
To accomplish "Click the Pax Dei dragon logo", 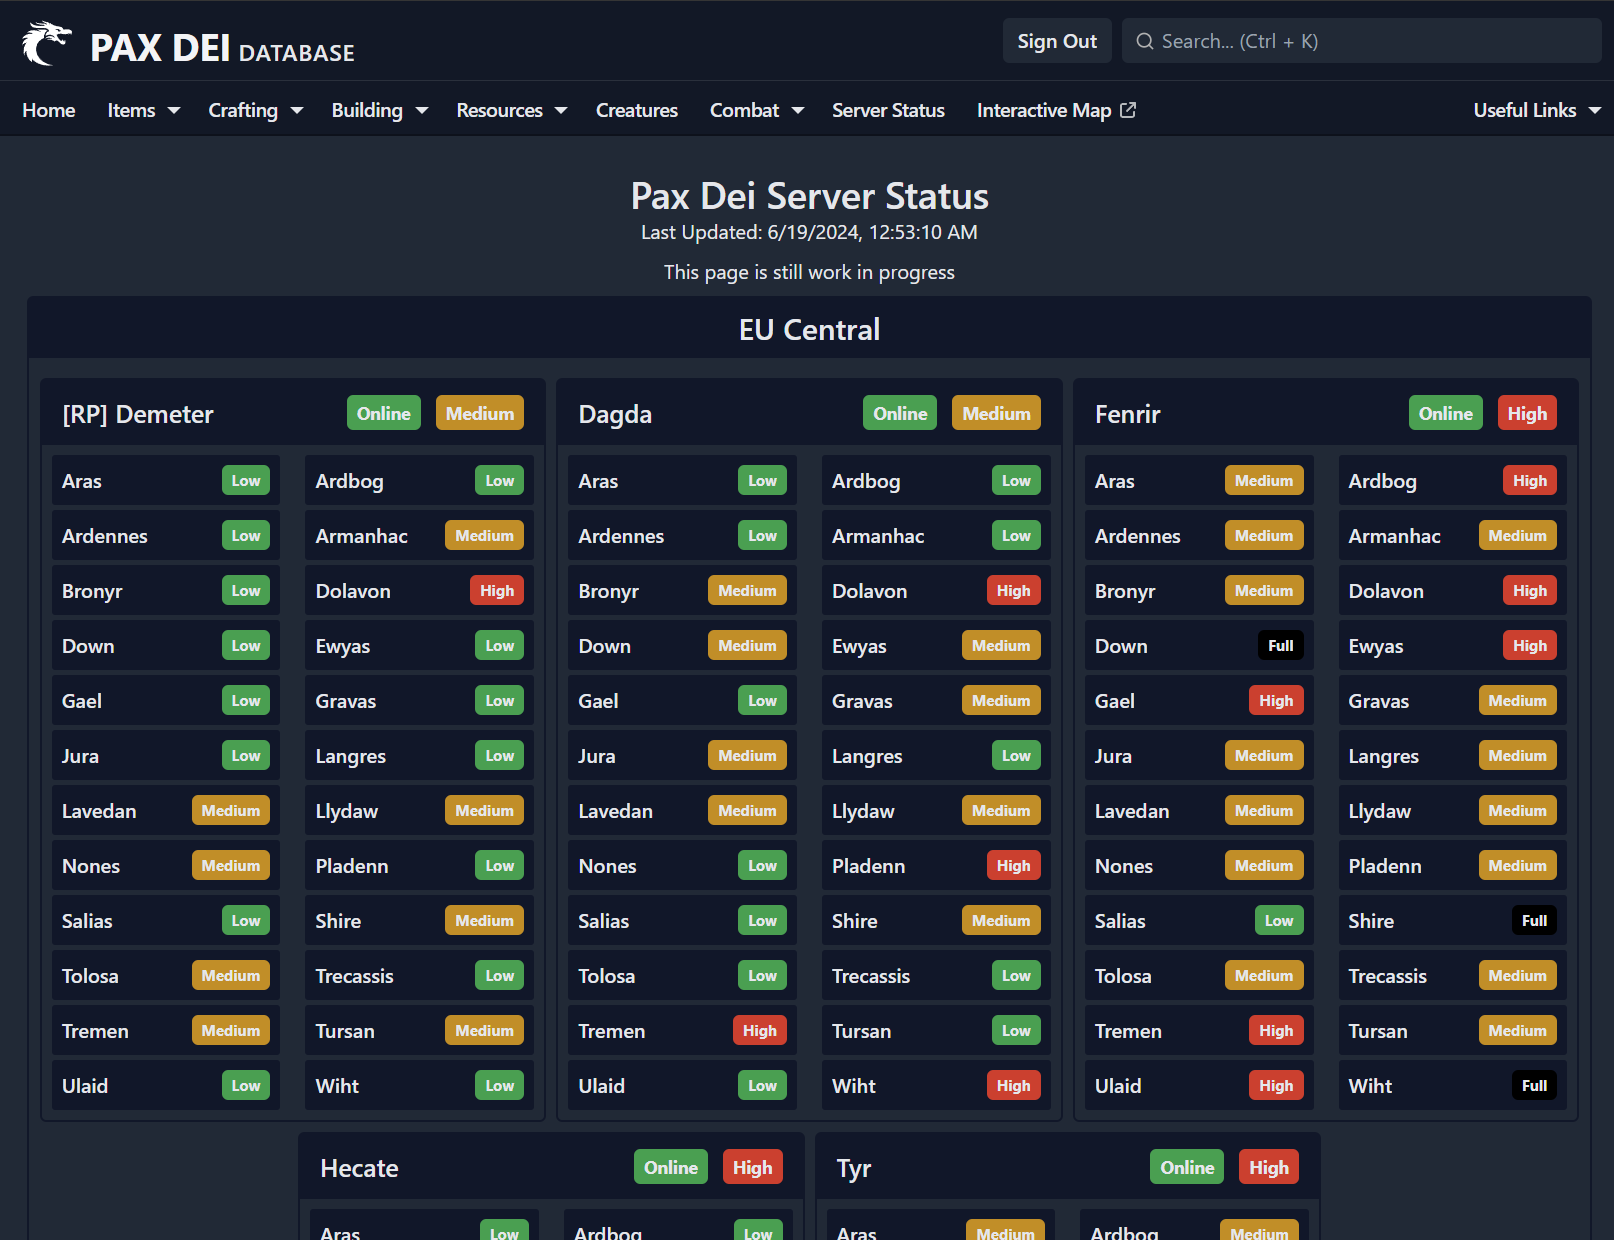I will [x=47, y=41].
